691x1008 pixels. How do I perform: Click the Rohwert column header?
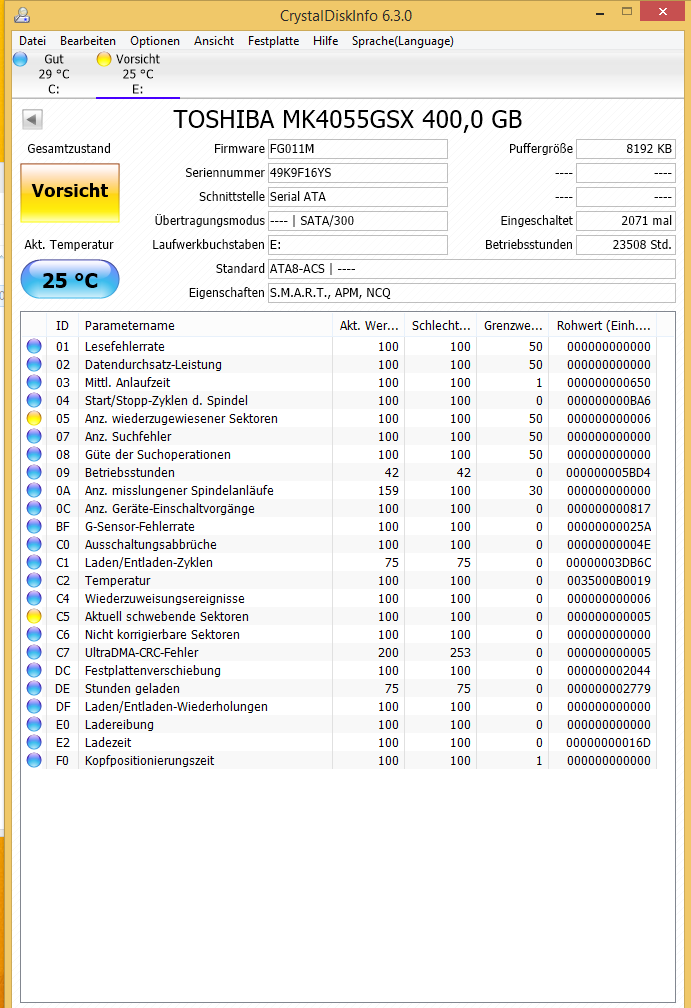click(x=603, y=326)
